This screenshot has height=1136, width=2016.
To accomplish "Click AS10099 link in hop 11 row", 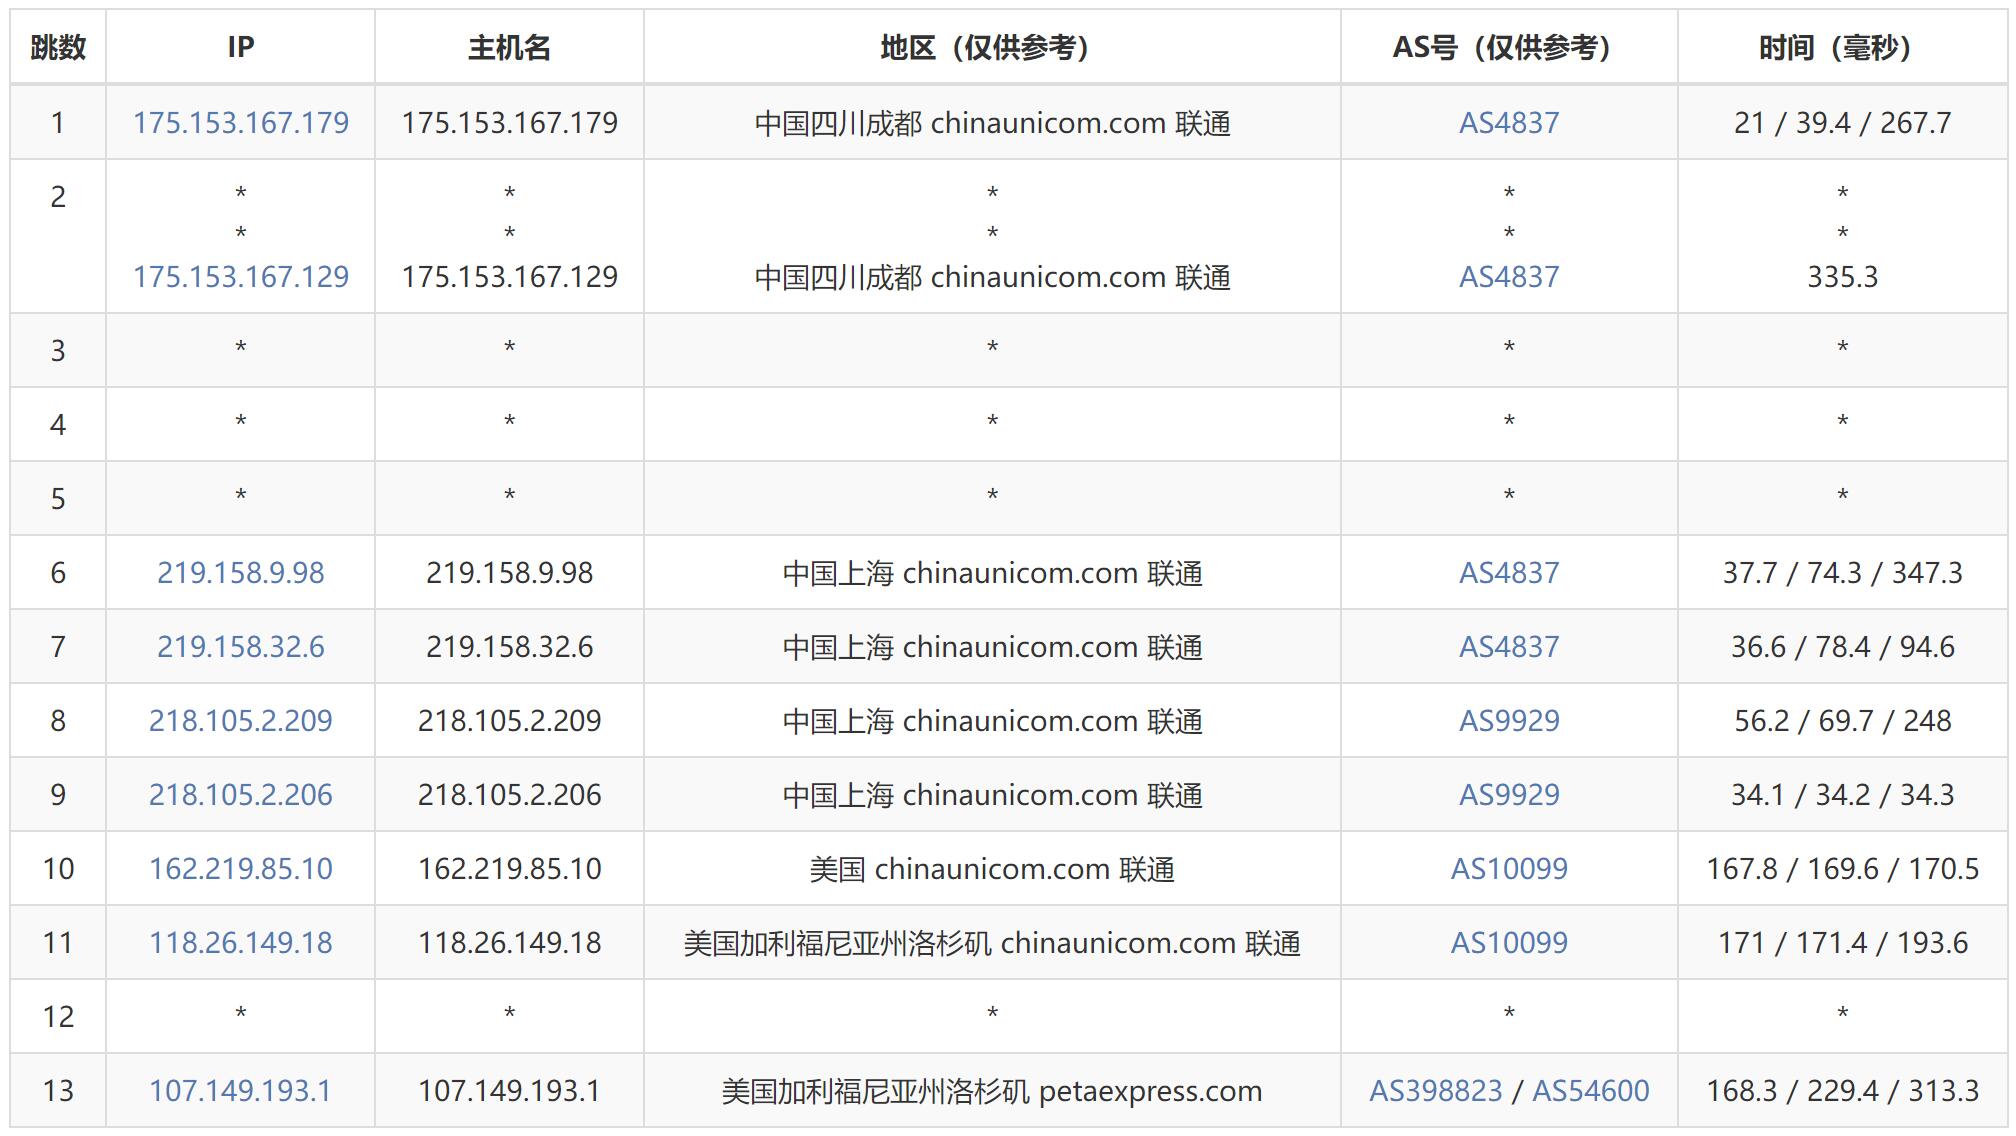I will tap(1509, 943).
